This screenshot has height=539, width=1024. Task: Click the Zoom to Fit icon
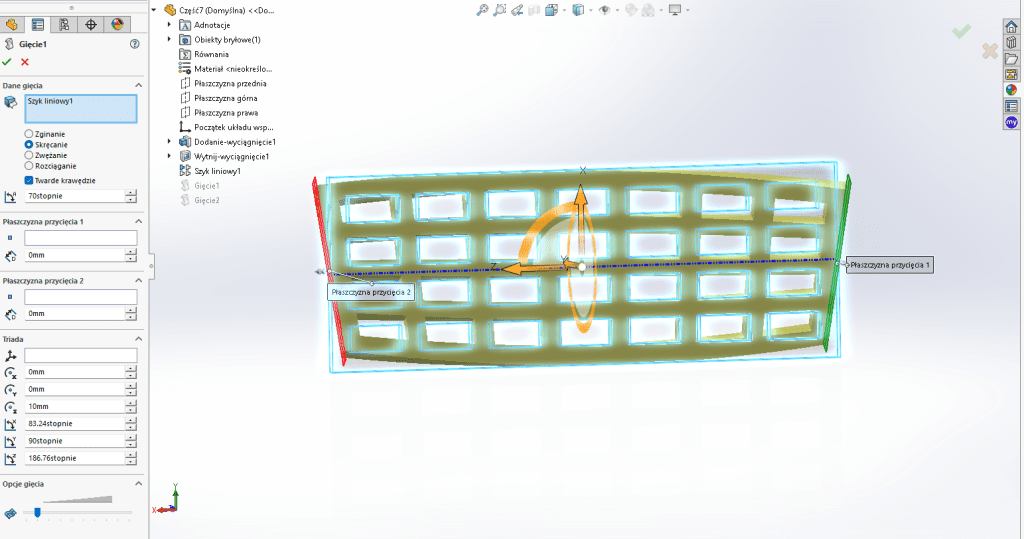482,10
